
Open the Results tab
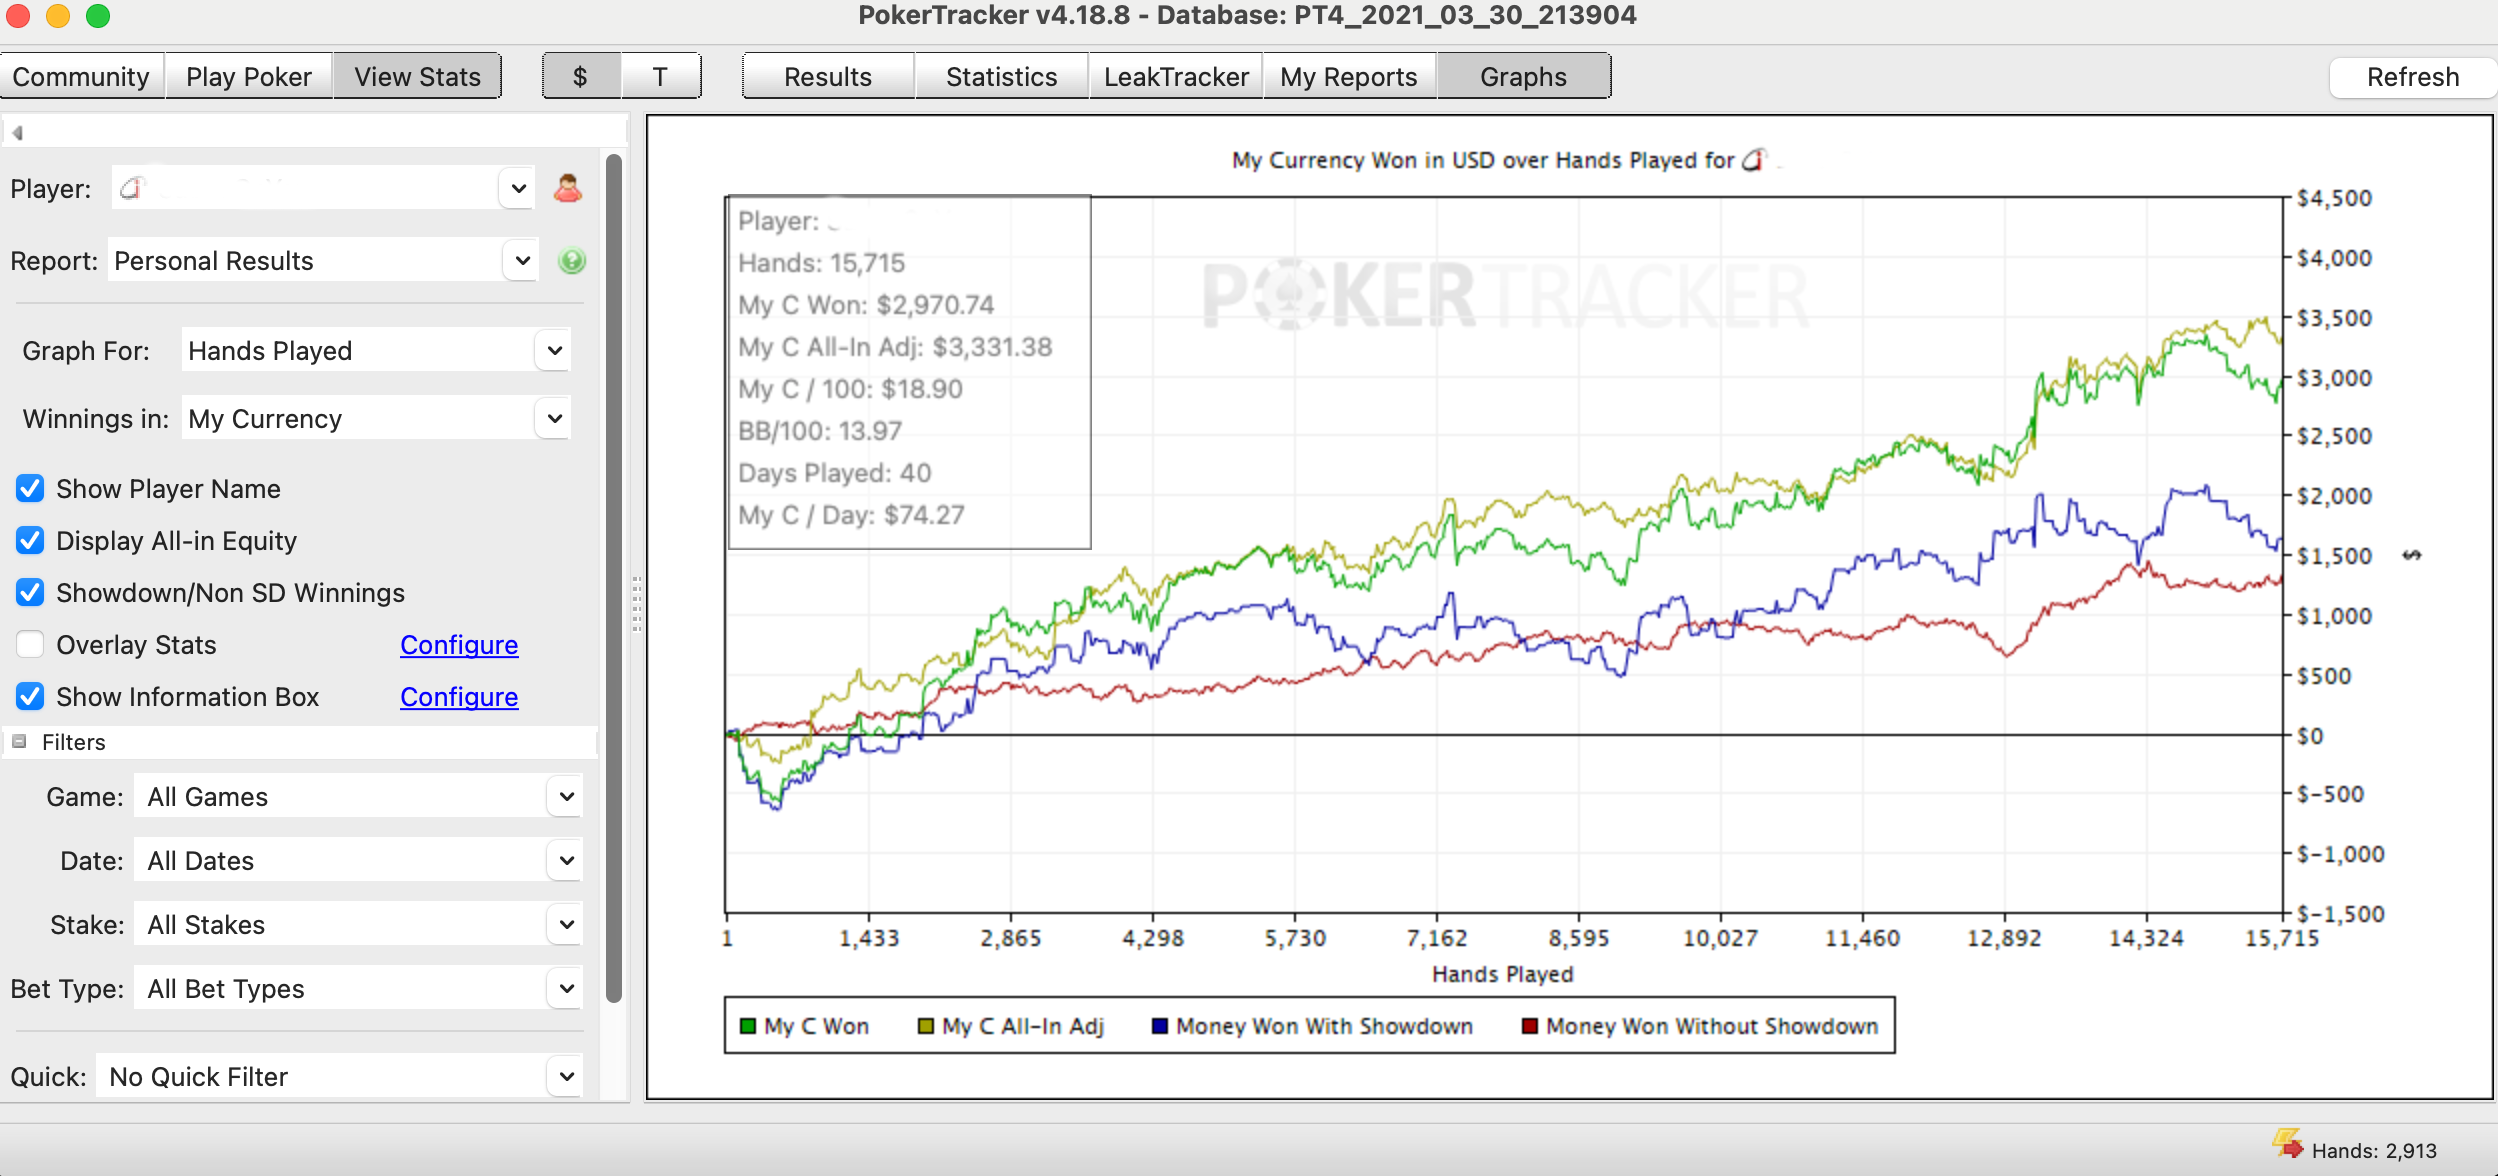click(x=828, y=77)
